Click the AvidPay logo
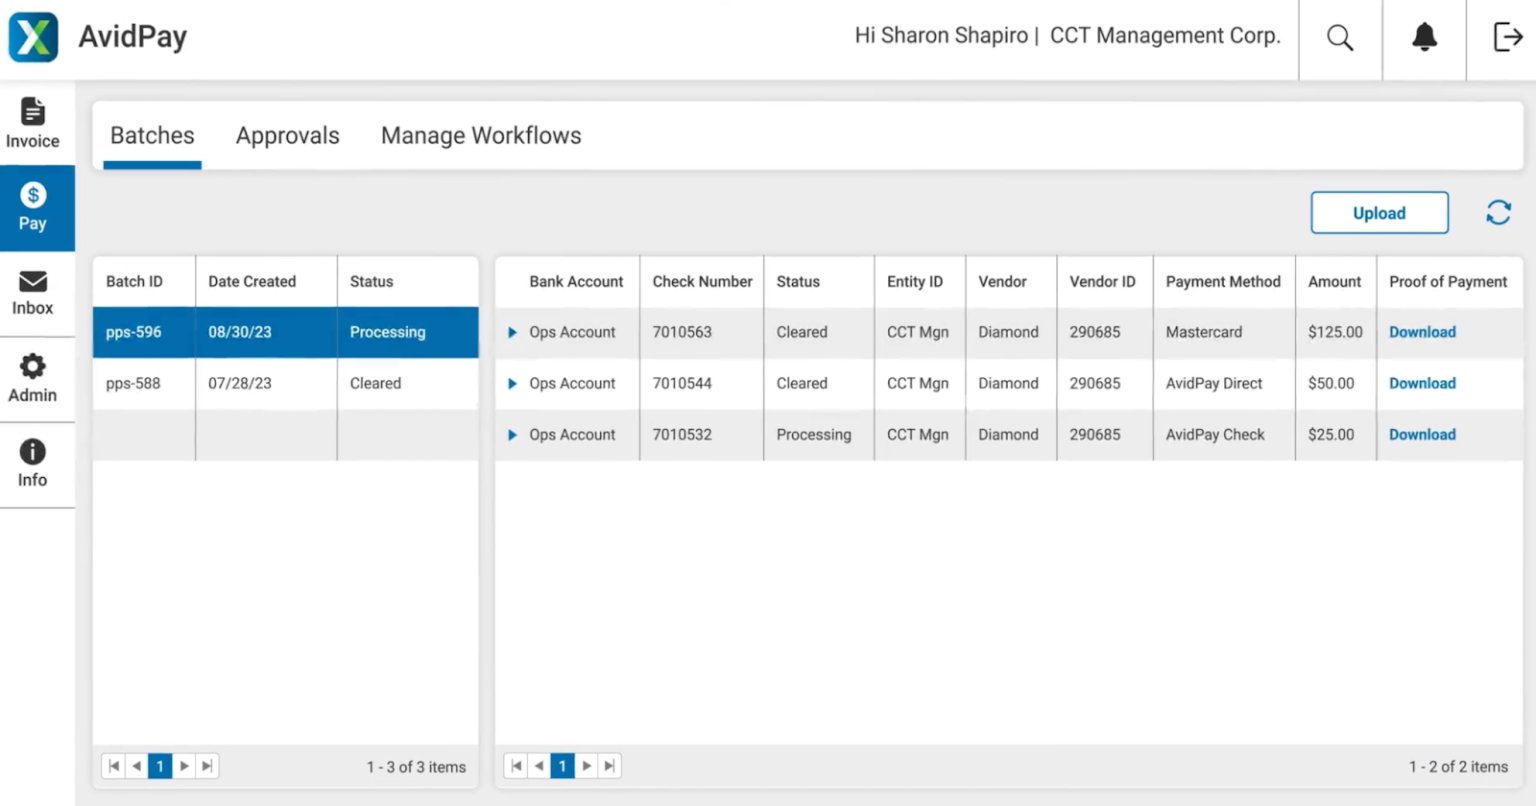The height and width of the screenshot is (806, 1536). (33, 36)
